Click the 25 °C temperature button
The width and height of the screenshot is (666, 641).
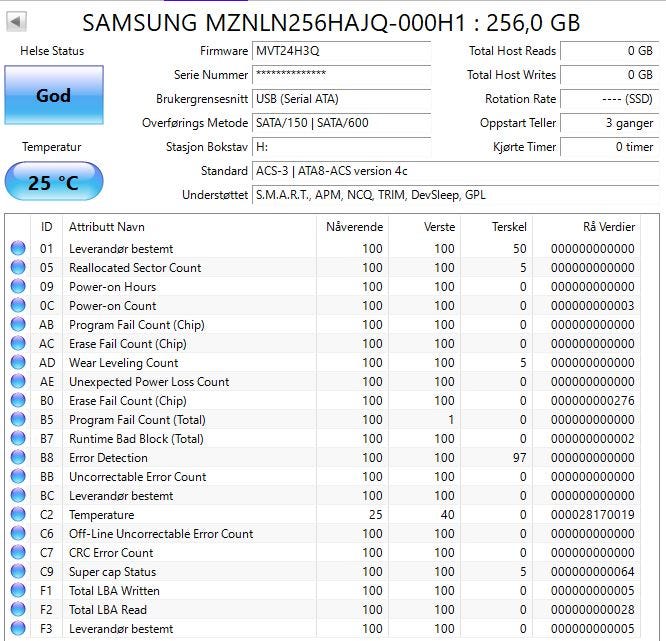54,181
